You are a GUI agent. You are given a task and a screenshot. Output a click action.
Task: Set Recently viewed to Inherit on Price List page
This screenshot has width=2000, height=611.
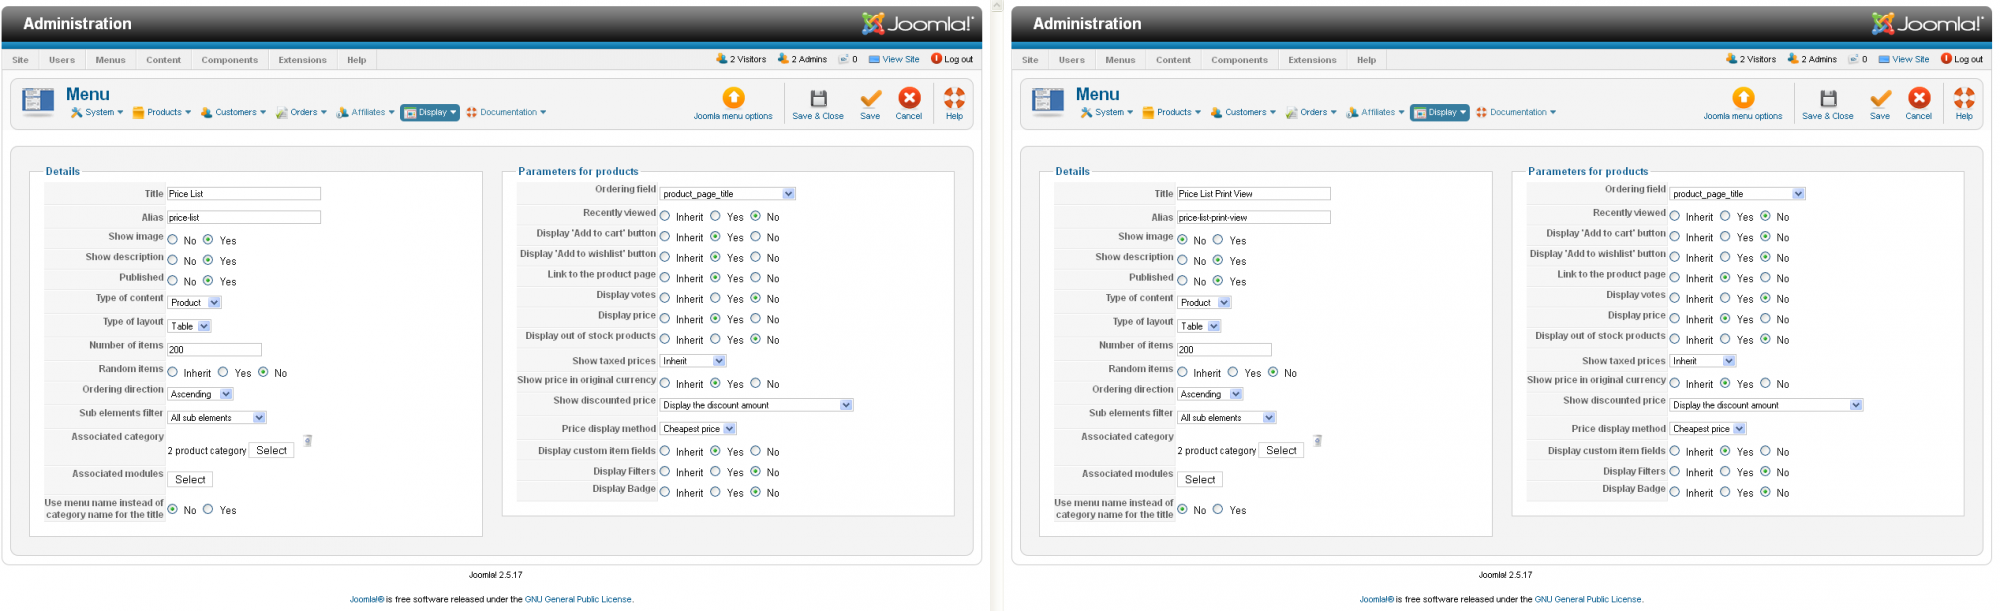coord(665,216)
